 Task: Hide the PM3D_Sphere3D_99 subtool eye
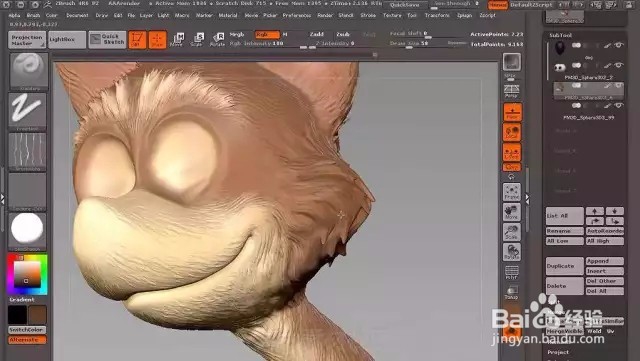pos(619,105)
